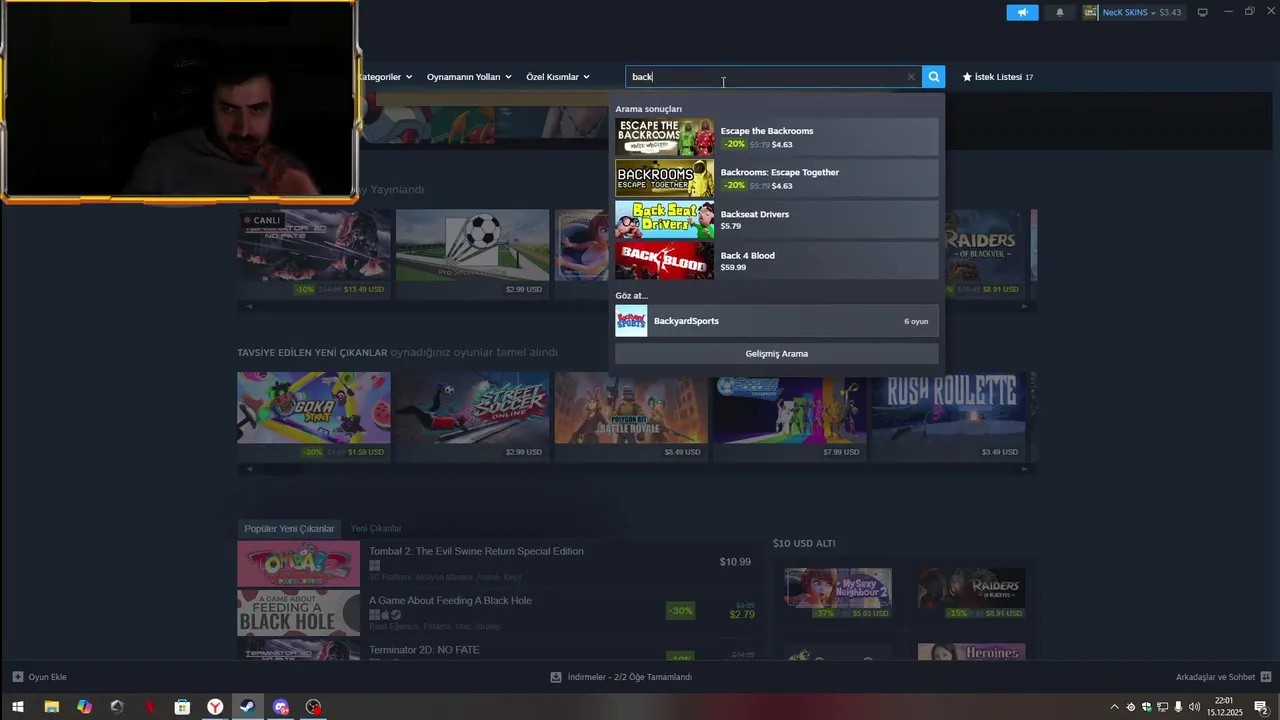Open the volume control in system tray

click(1194, 707)
